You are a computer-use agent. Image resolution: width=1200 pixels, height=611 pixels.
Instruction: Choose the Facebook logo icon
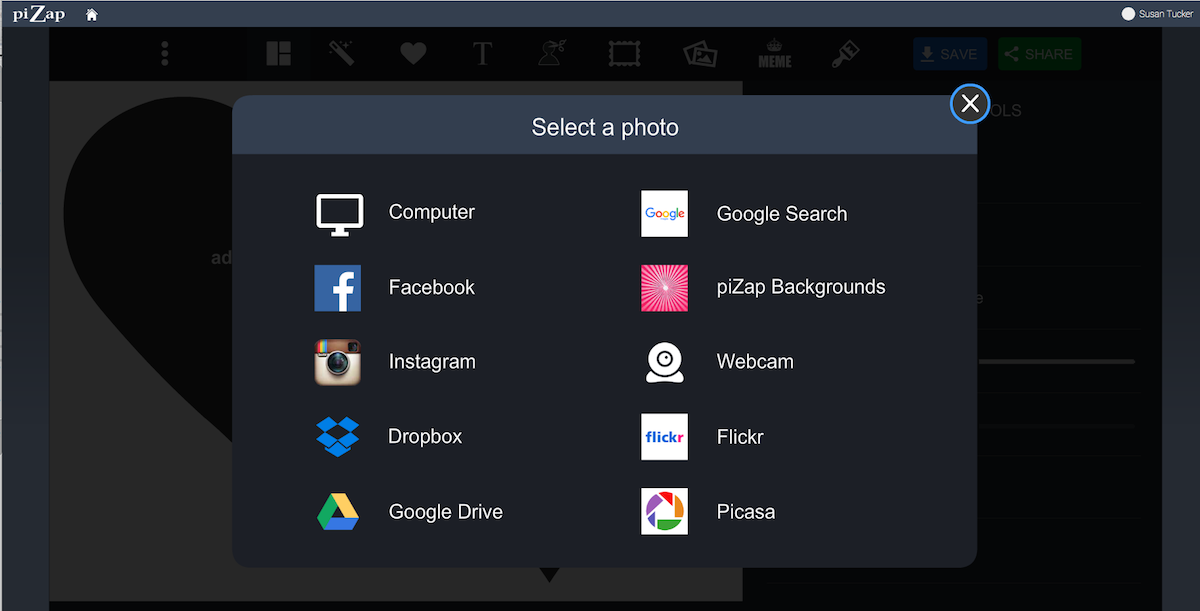(338, 288)
